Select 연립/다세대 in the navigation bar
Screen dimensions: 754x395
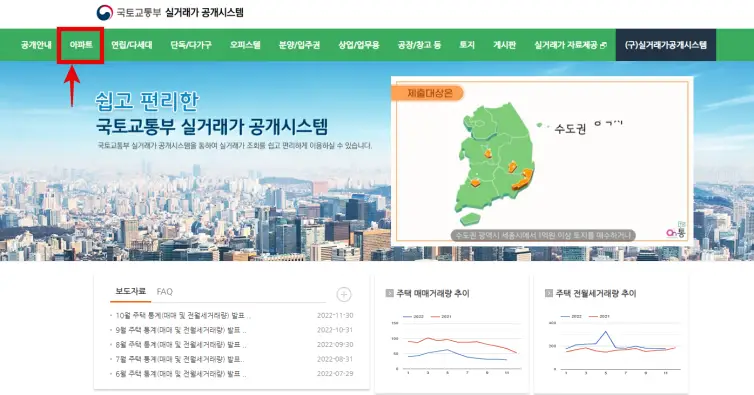tap(131, 45)
